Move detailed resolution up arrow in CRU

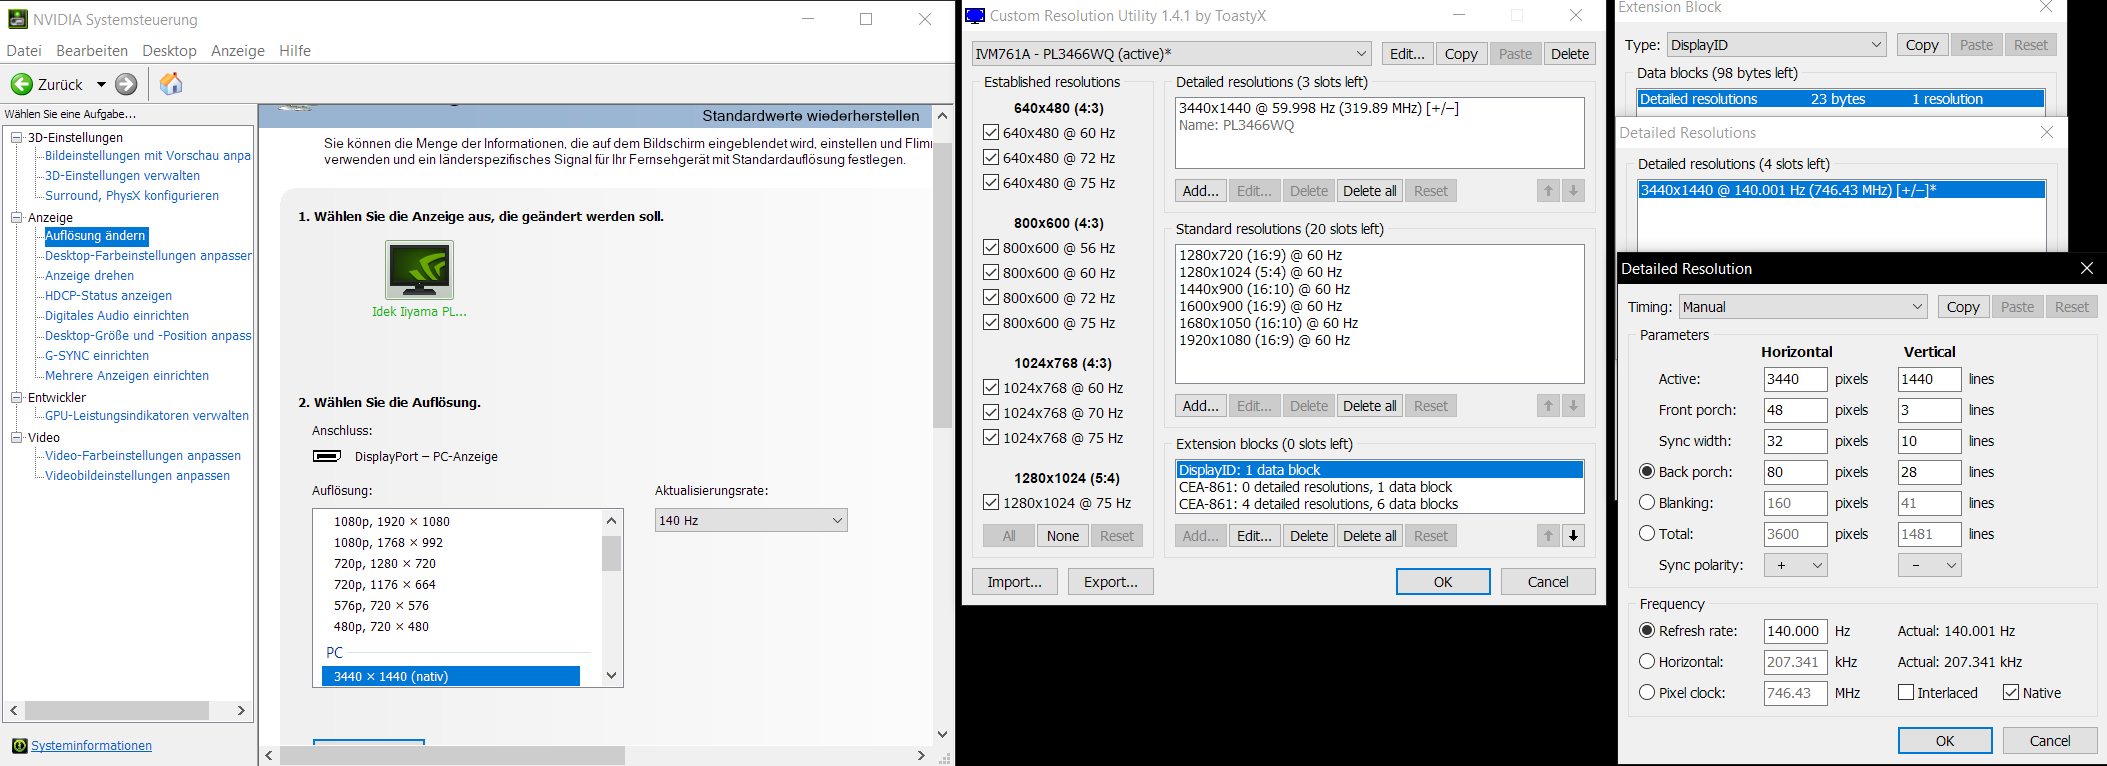point(1548,191)
